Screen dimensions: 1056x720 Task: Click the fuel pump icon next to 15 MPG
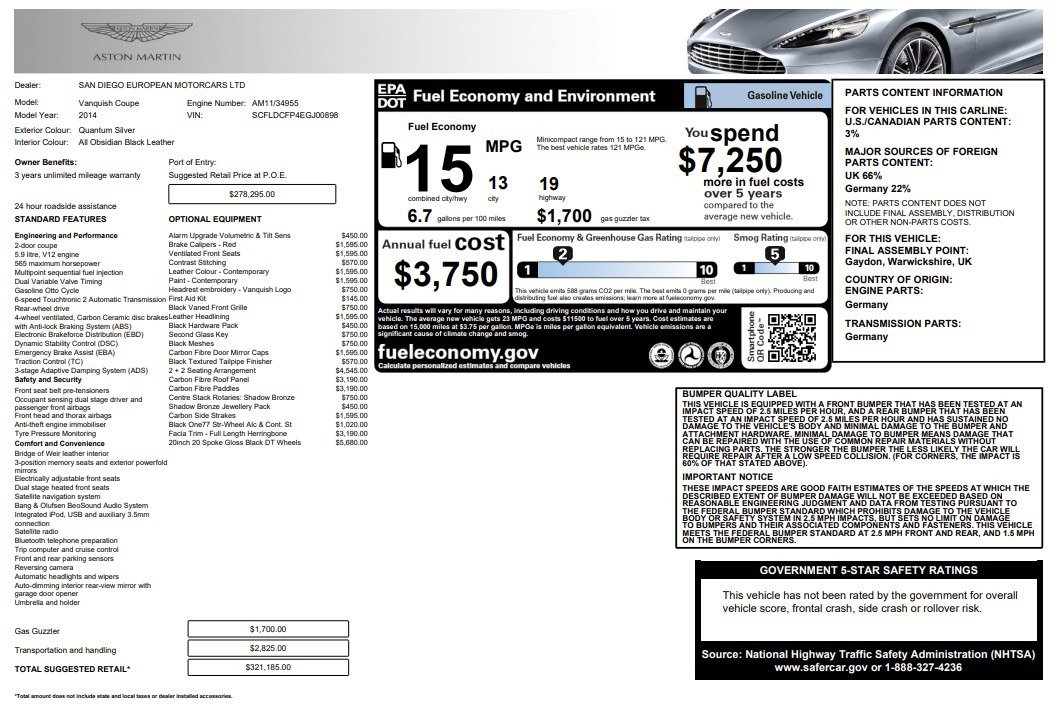(391, 155)
